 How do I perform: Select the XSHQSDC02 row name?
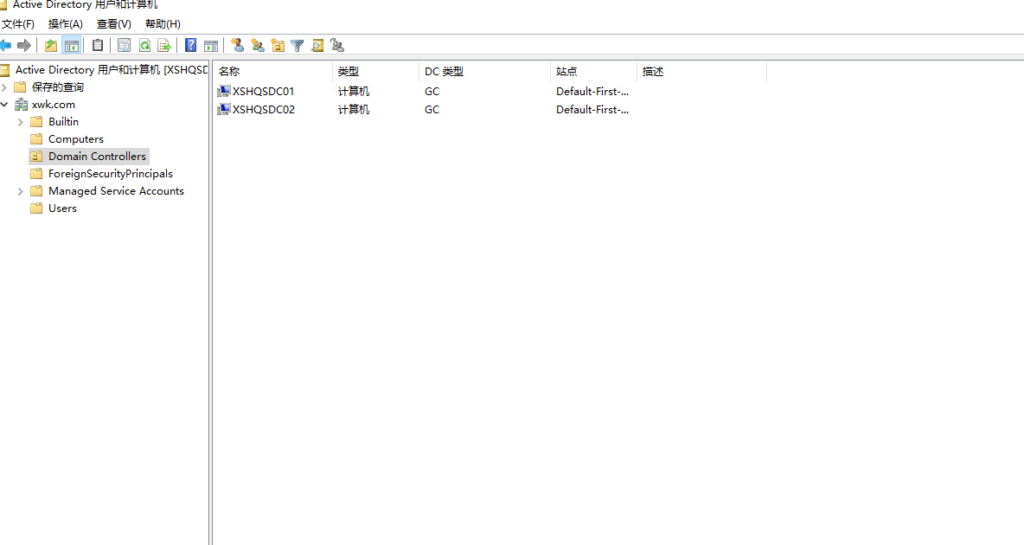[x=263, y=110]
